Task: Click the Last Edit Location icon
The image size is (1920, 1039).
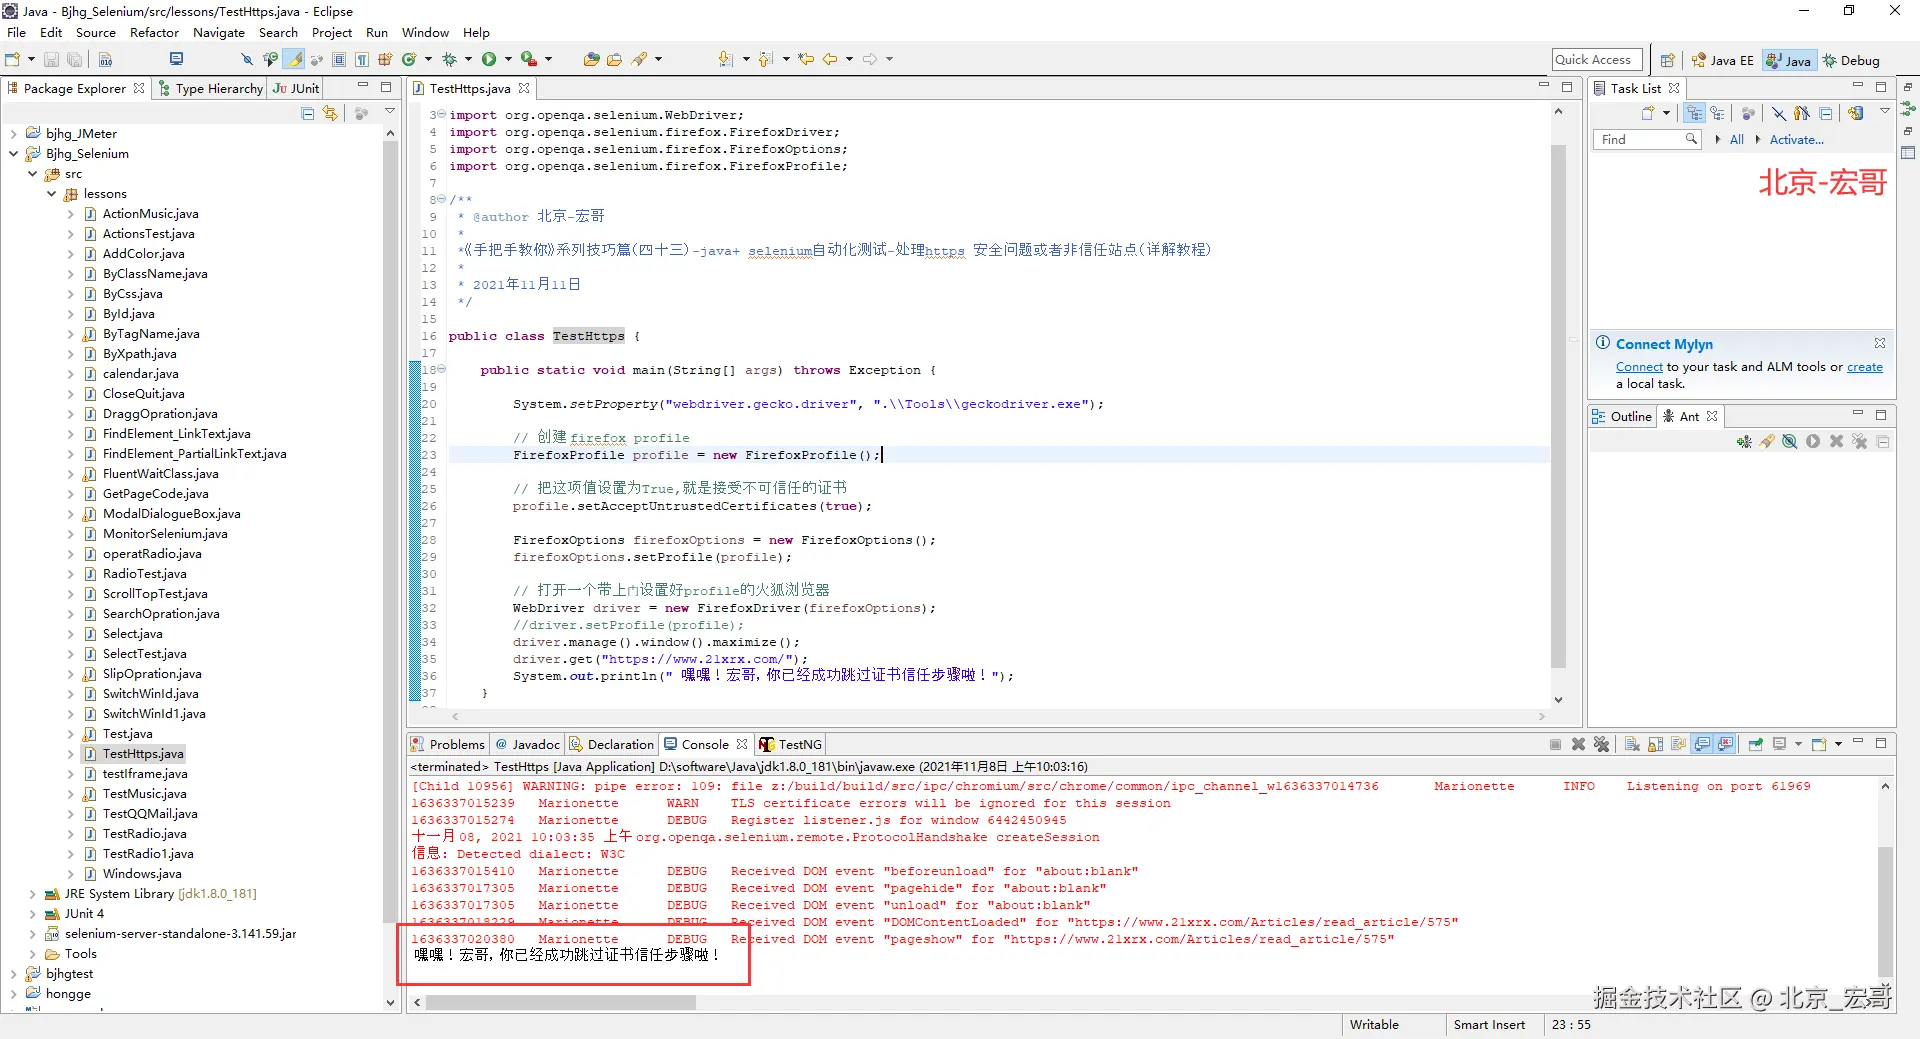Action: 806,60
